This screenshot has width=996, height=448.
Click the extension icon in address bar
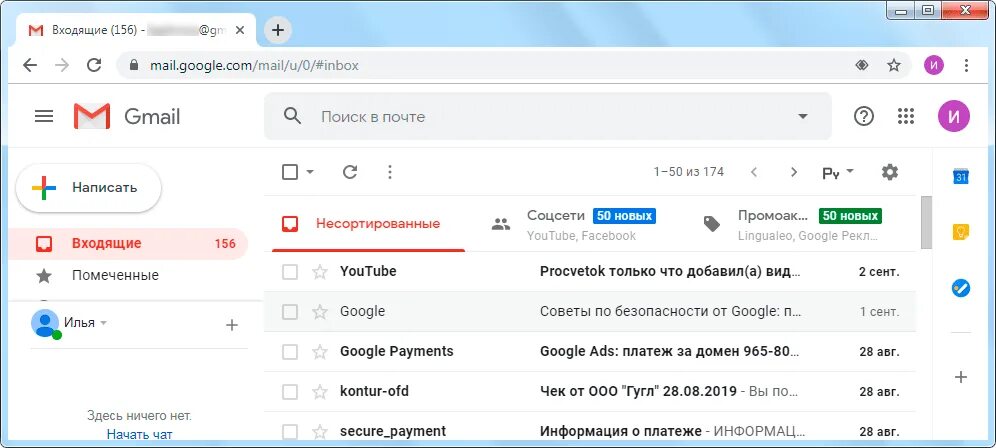[861, 65]
